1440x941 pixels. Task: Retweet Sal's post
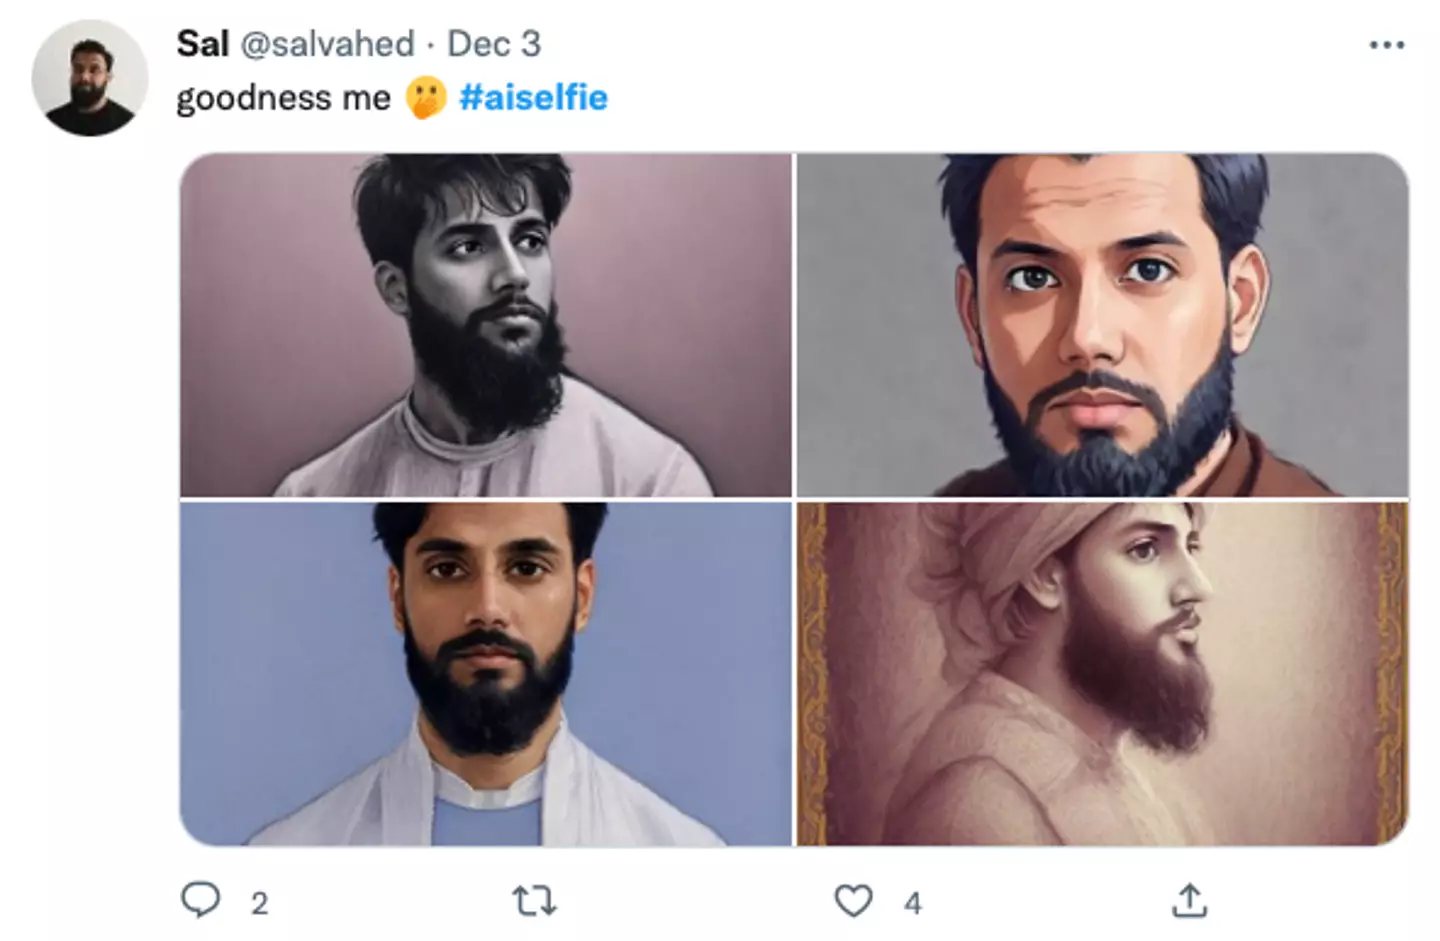[x=534, y=901]
